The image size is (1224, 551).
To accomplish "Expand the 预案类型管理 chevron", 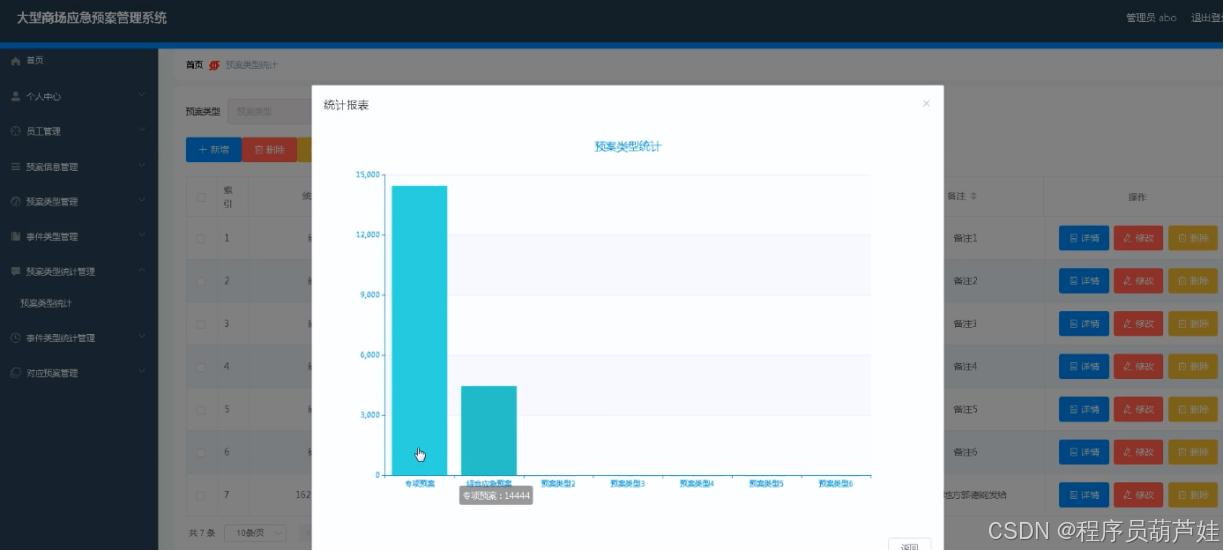I will [x=142, y=200].
